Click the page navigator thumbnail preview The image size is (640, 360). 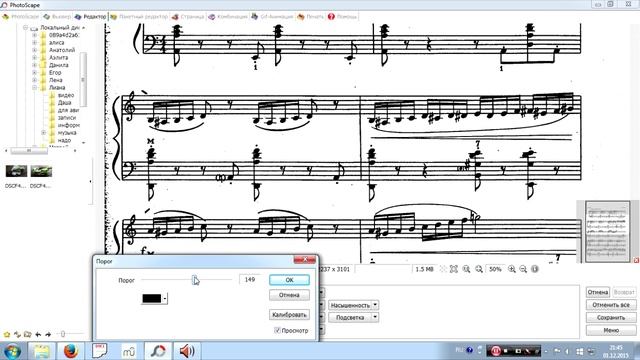(607, 231)
